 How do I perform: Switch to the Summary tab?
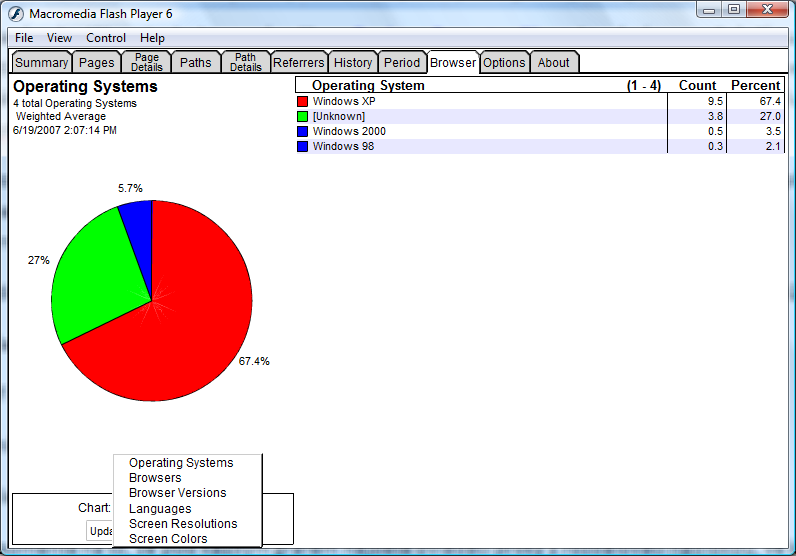(42, 62)
